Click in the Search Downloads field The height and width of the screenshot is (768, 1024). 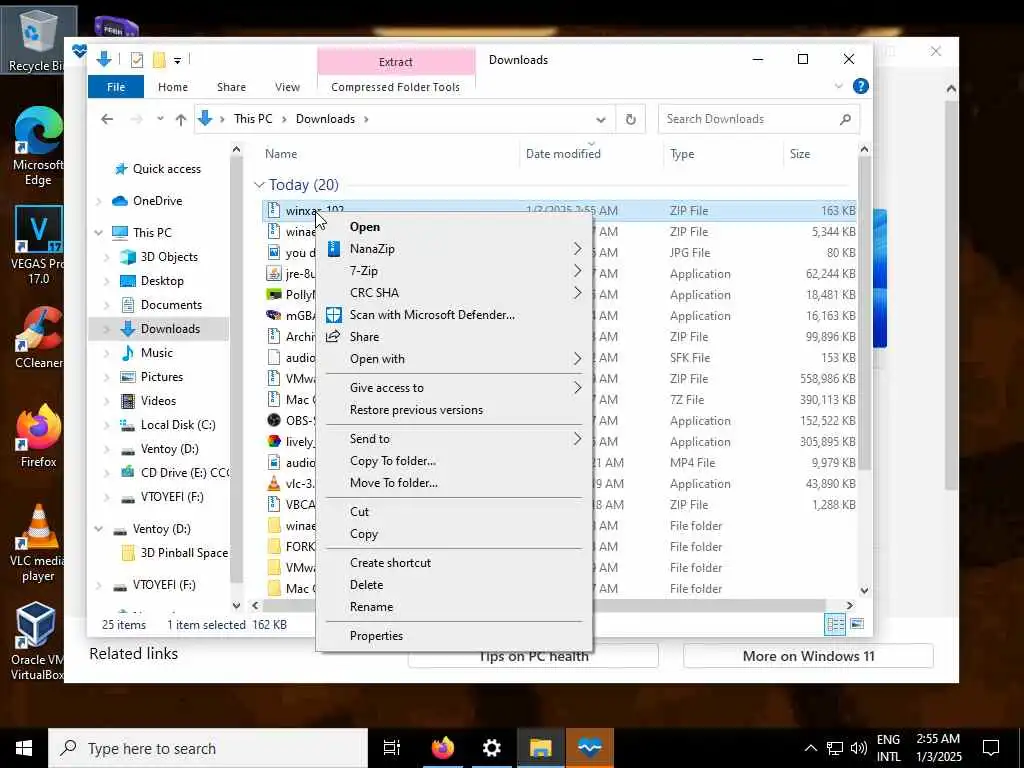pos(759,119)
